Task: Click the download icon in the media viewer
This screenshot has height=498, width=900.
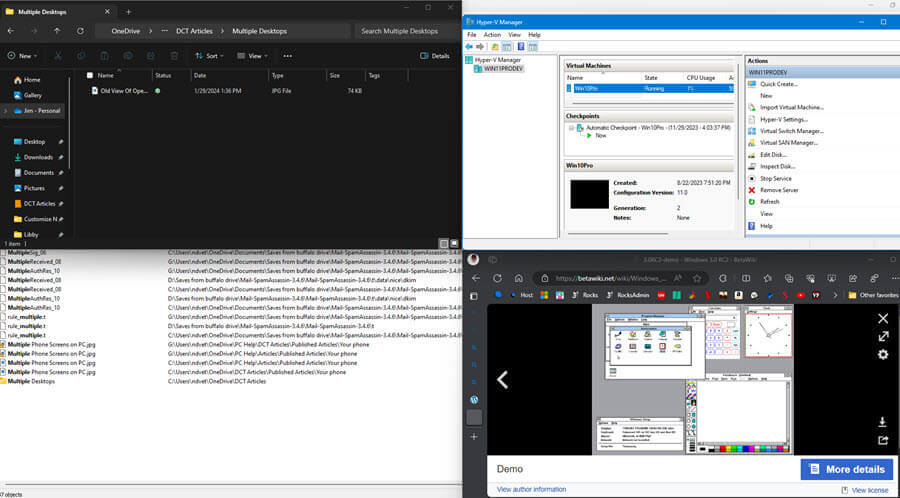Action: 883,422
